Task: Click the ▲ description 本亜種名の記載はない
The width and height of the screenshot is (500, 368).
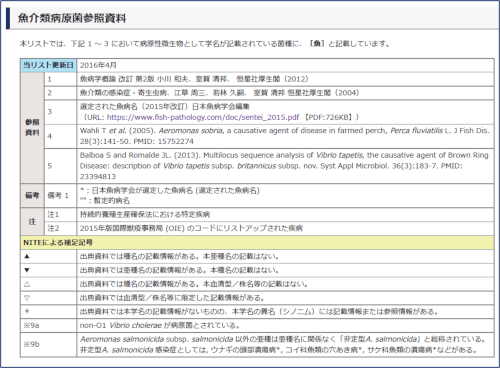Action: pyautogui.click(x=241, y=256)
